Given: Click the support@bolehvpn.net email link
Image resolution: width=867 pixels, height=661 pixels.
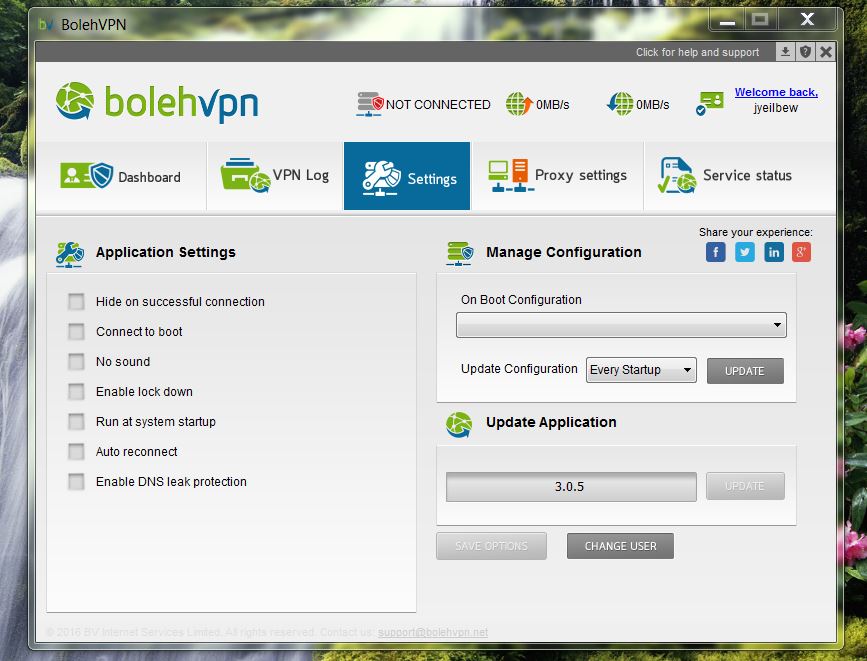Looking at the screenshot, I should click(433, 632).
